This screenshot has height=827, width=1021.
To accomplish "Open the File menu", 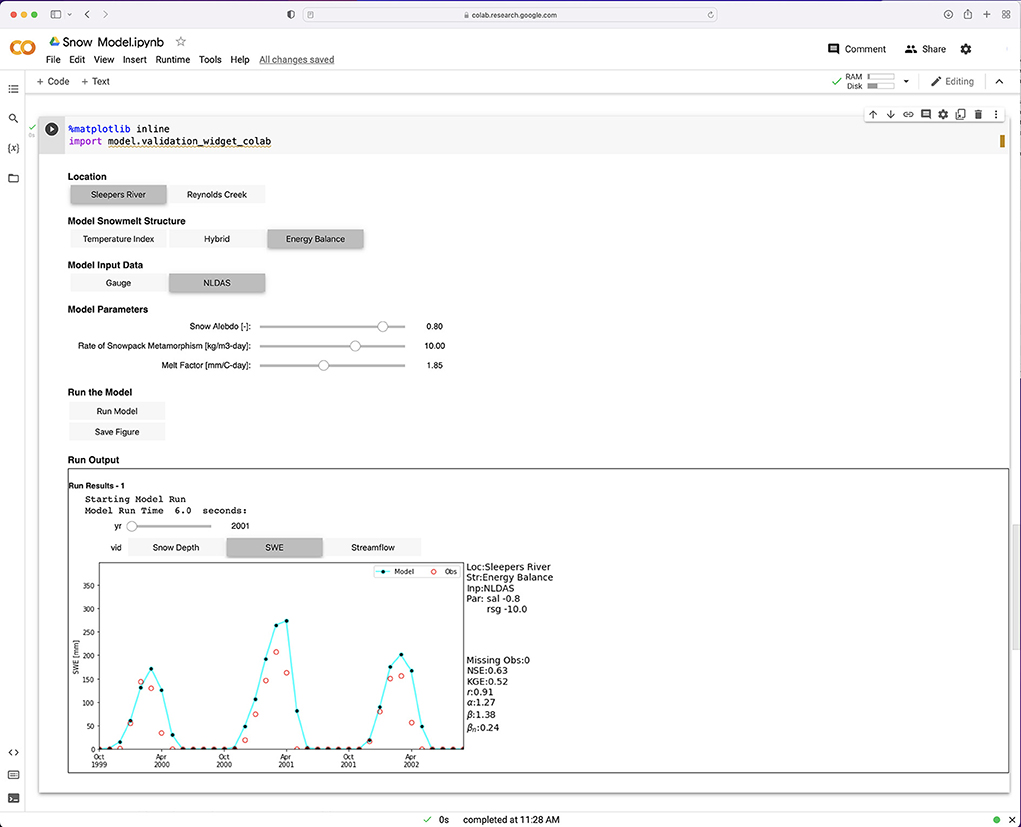I will coord(53,59).
